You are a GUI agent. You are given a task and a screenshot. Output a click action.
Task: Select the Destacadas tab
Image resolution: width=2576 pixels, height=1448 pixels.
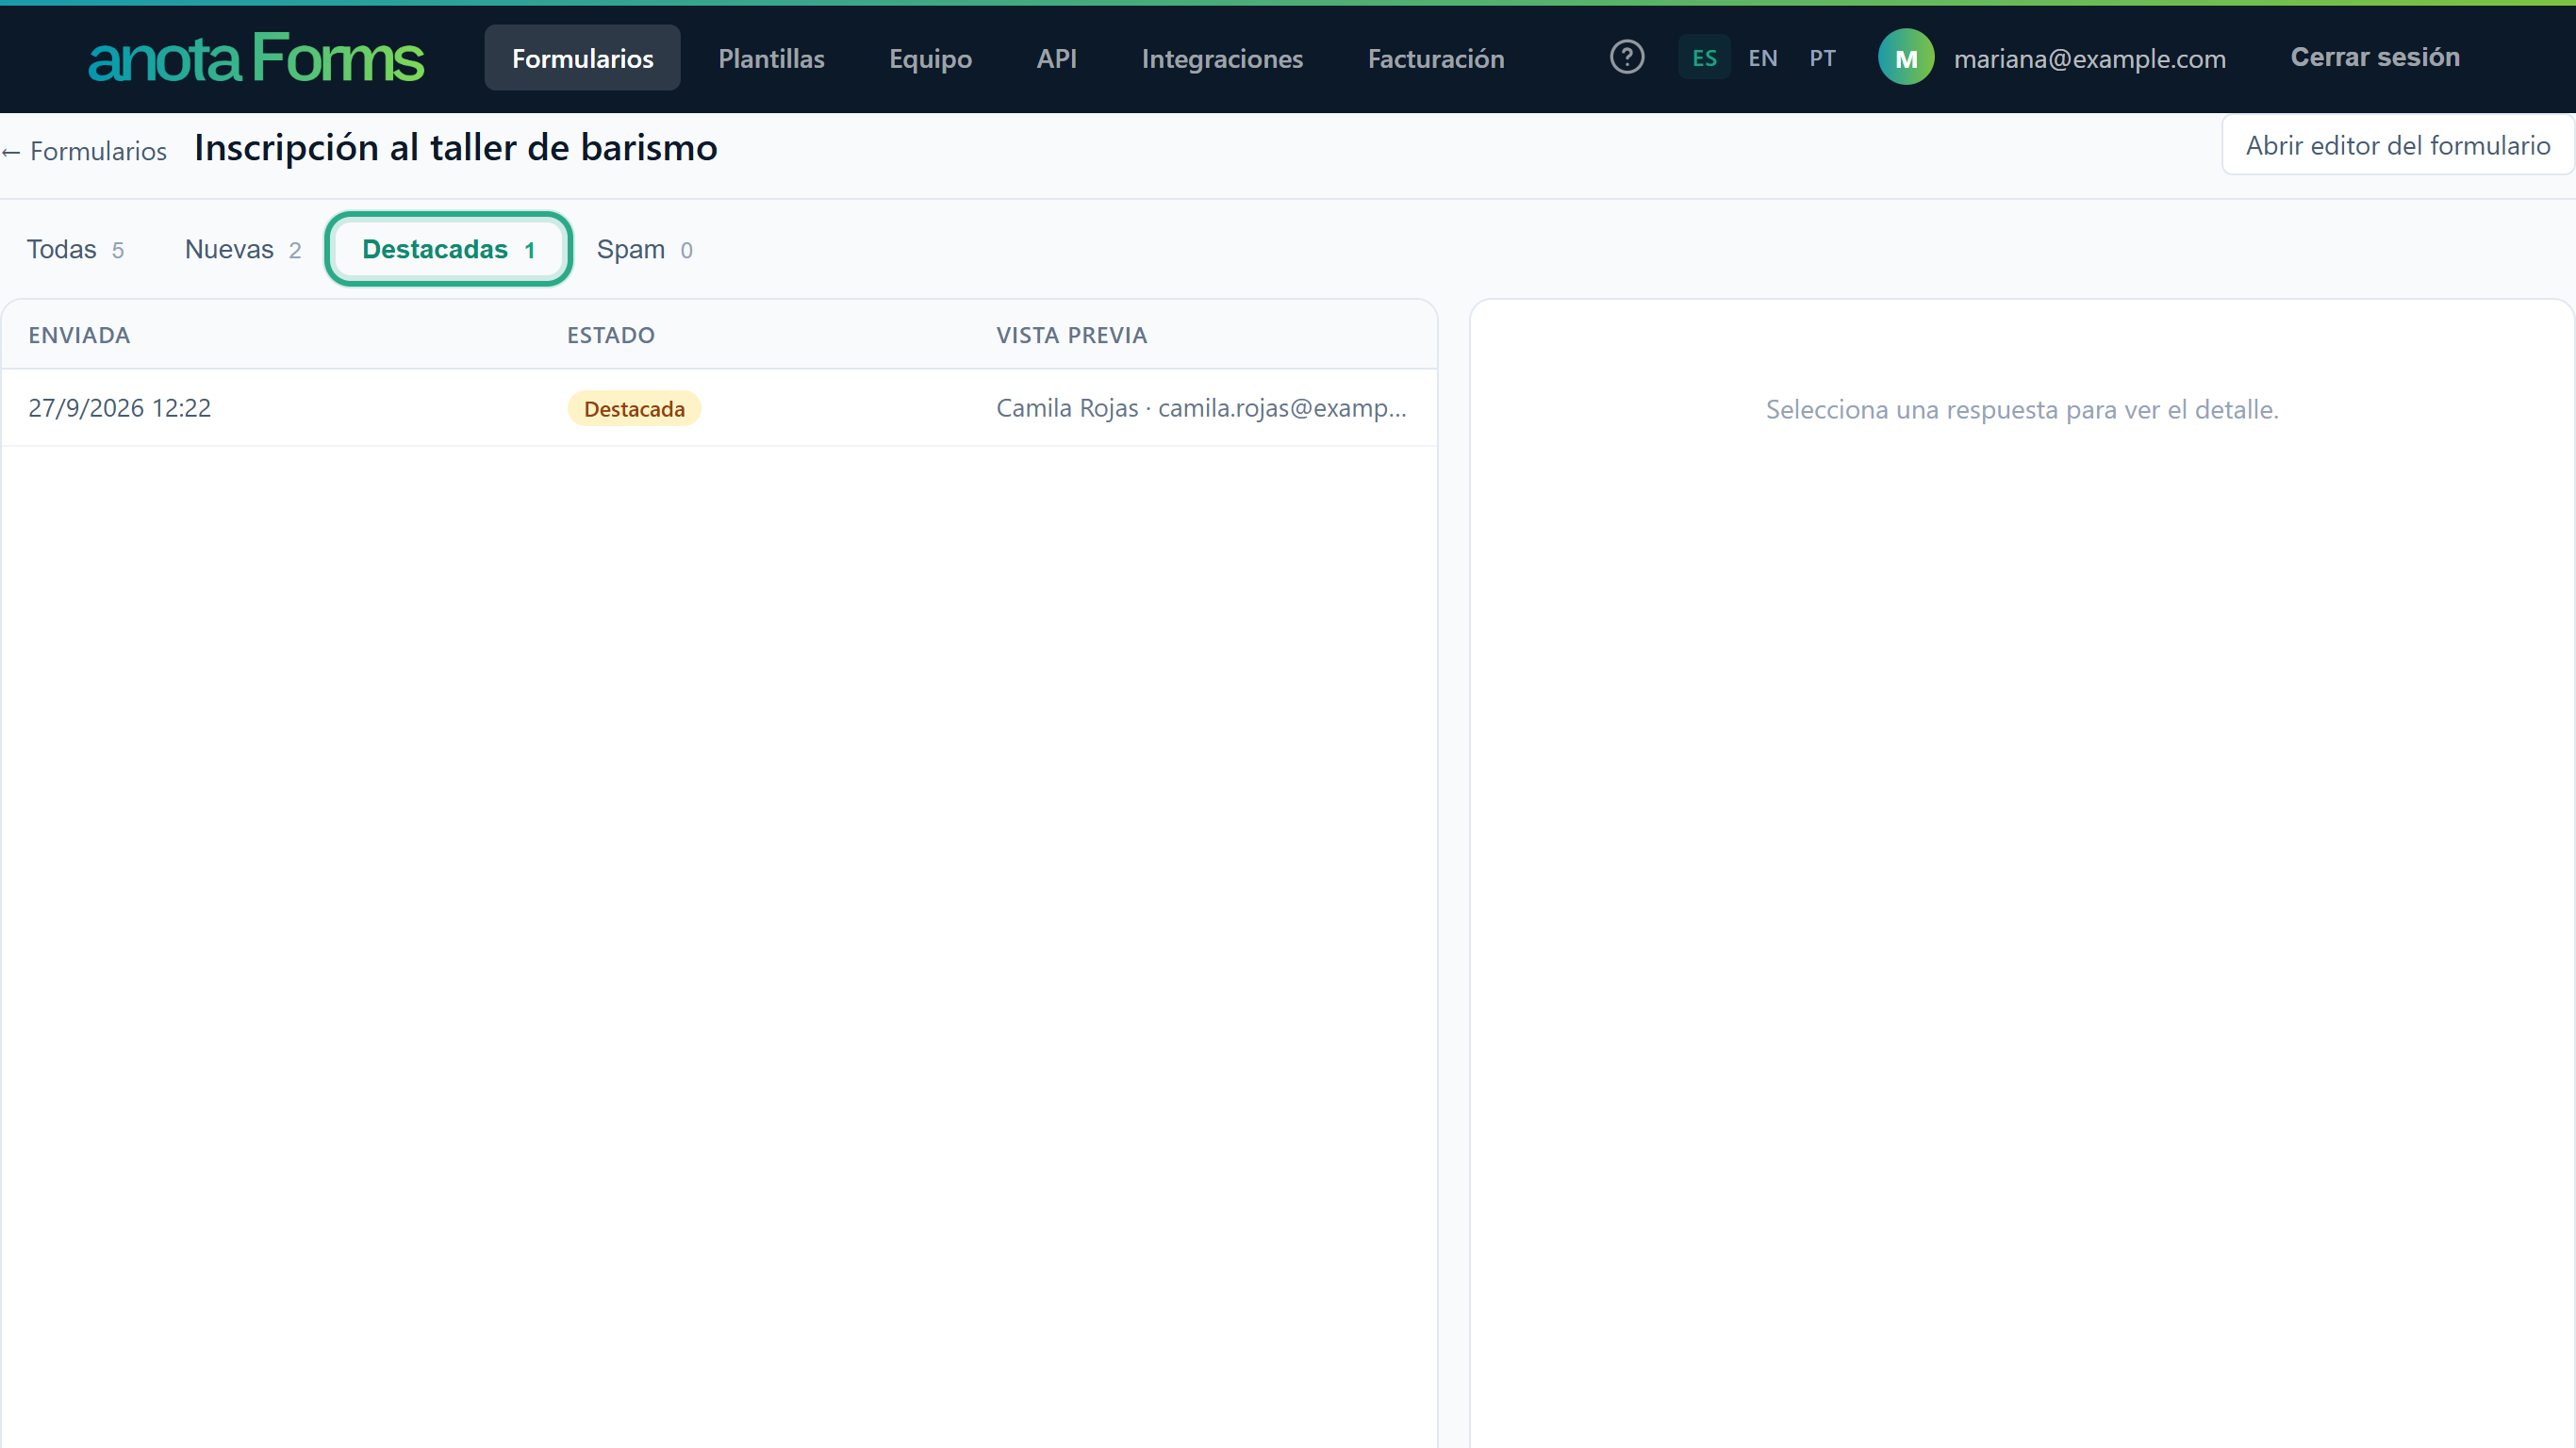point(448,249)
